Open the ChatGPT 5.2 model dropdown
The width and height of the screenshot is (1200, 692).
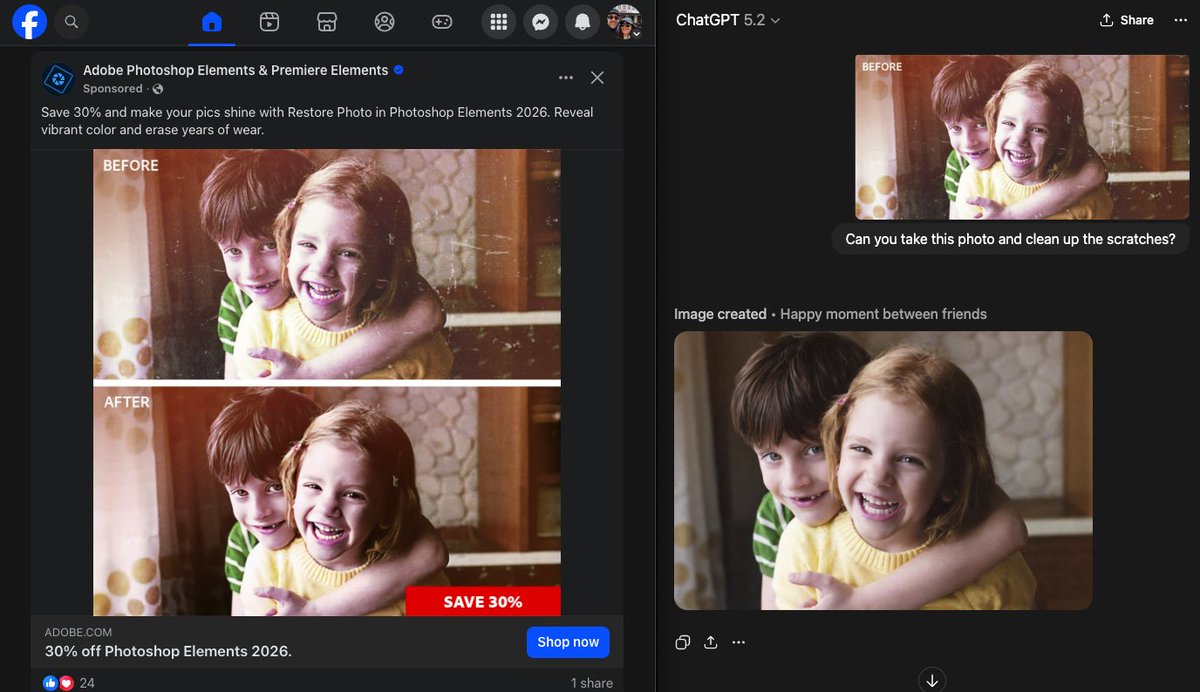[x=728, y=20]
